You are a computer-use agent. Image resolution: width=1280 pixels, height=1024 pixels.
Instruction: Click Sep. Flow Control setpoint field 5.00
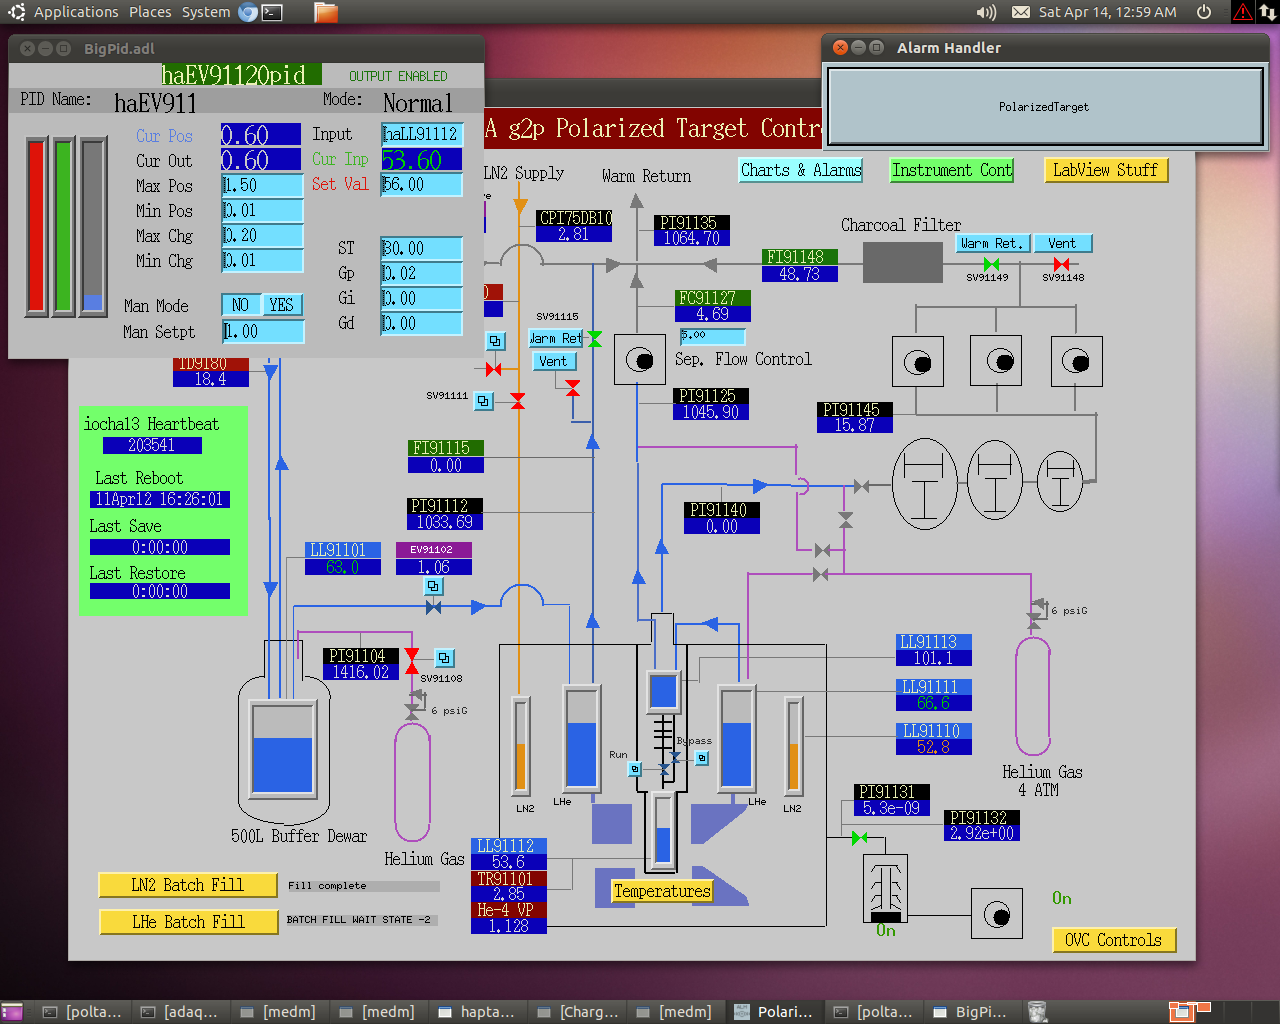pos(712,336)
